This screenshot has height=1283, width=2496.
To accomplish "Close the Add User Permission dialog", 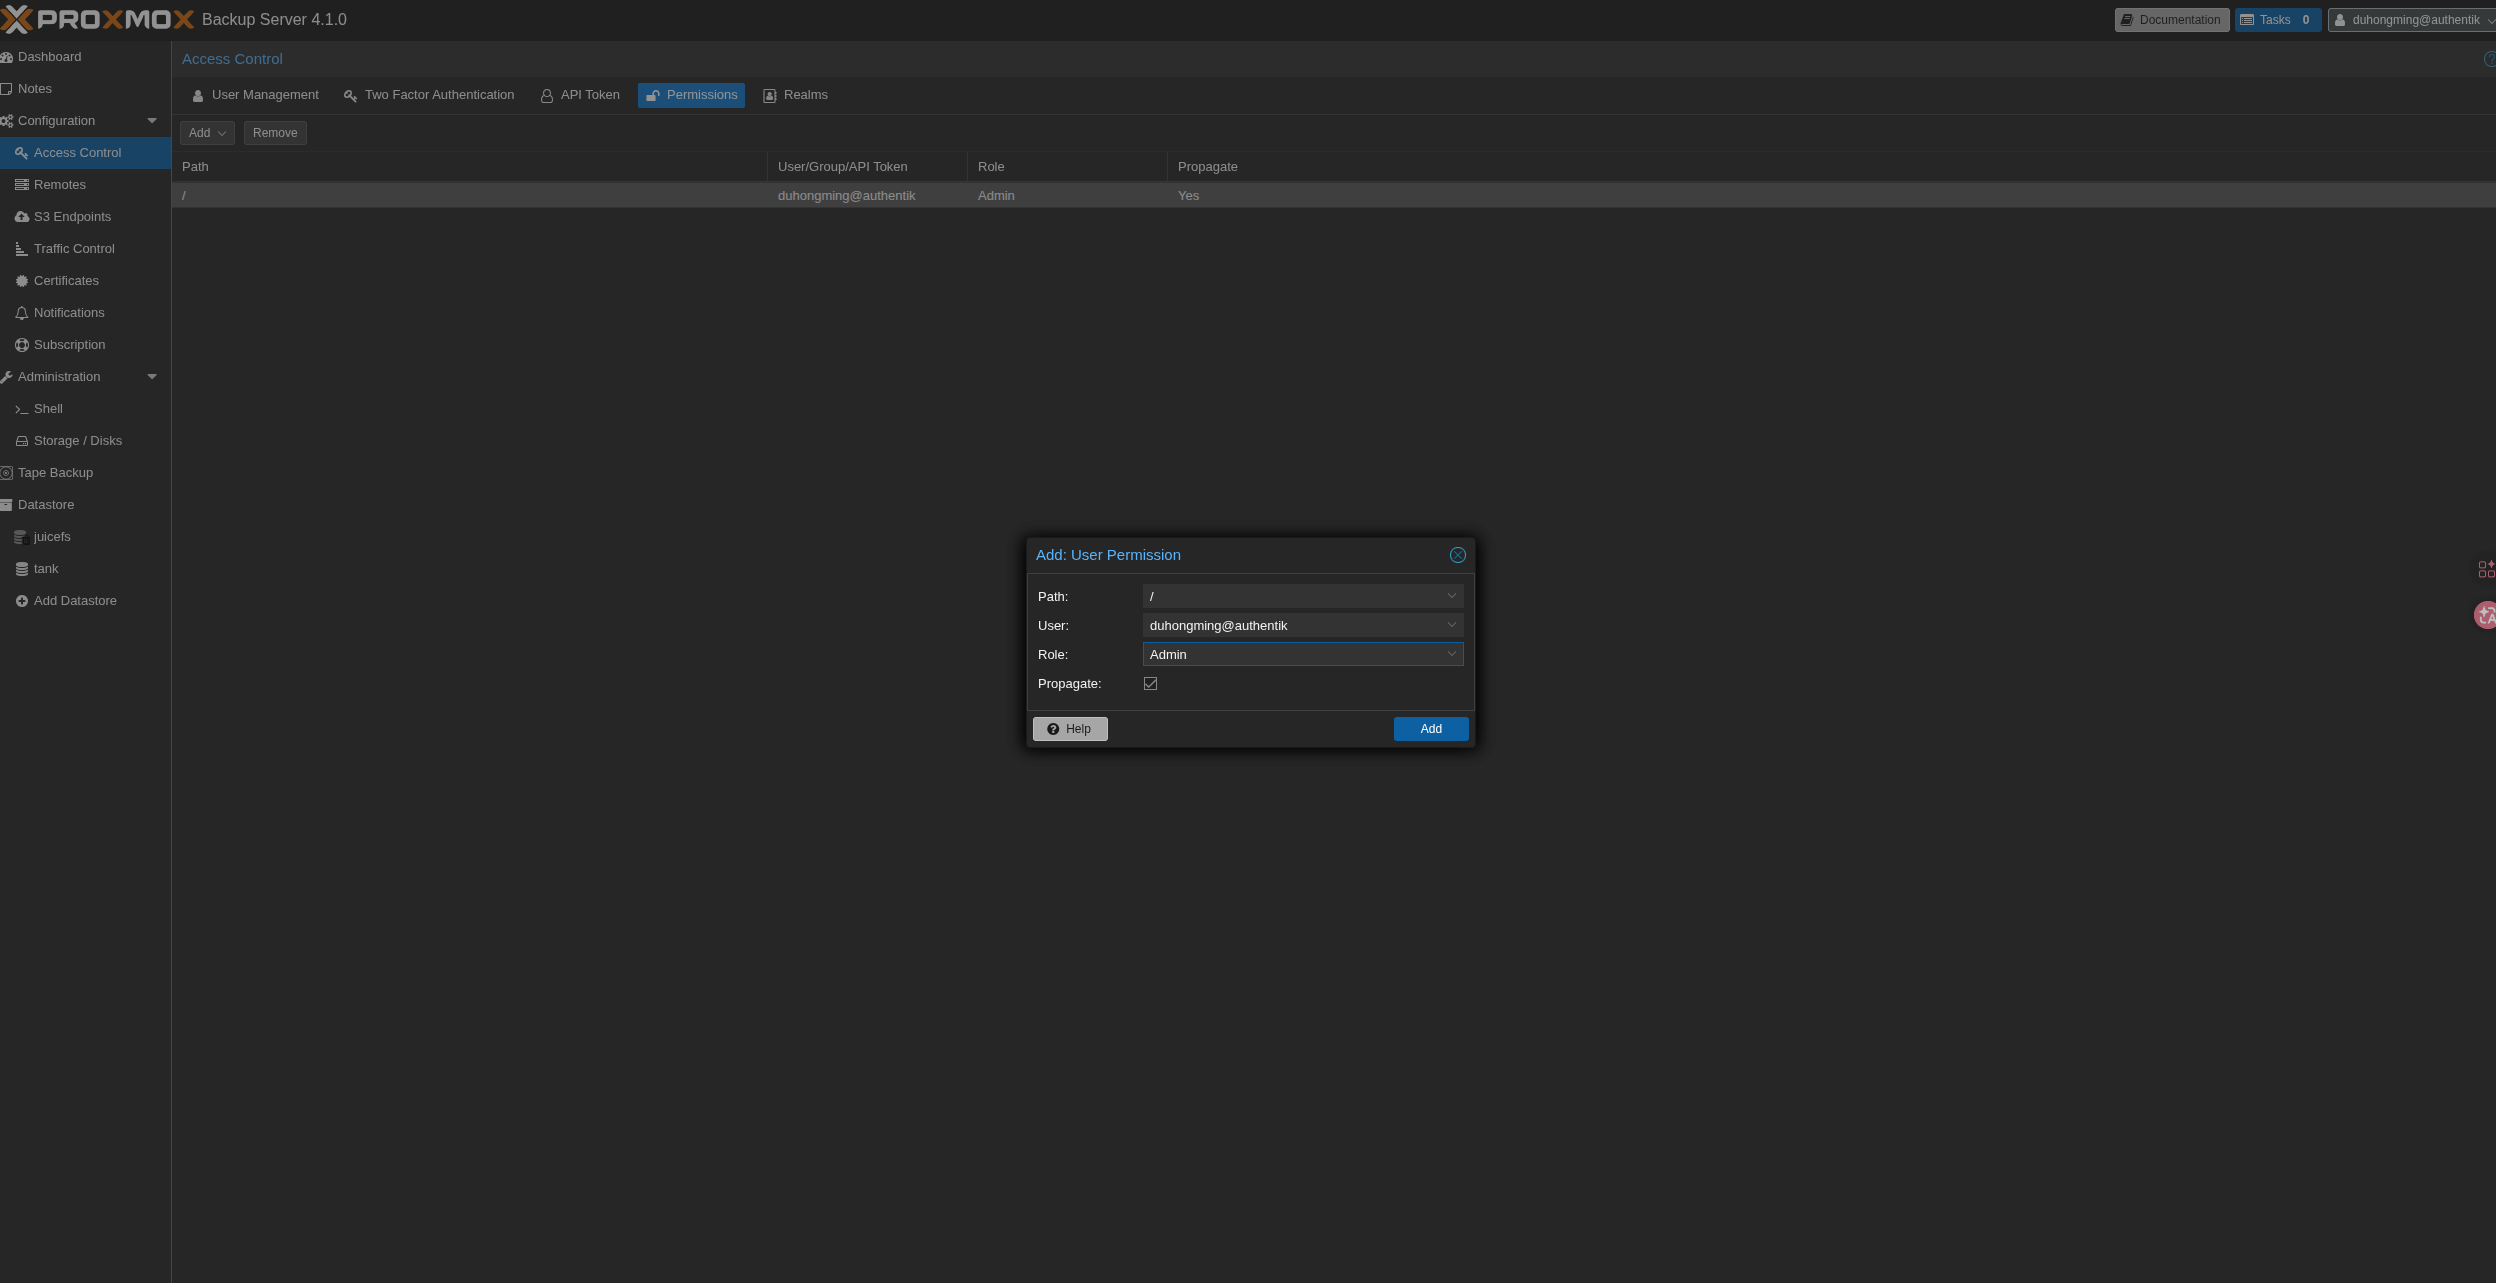I will [x=1457, y=555].
